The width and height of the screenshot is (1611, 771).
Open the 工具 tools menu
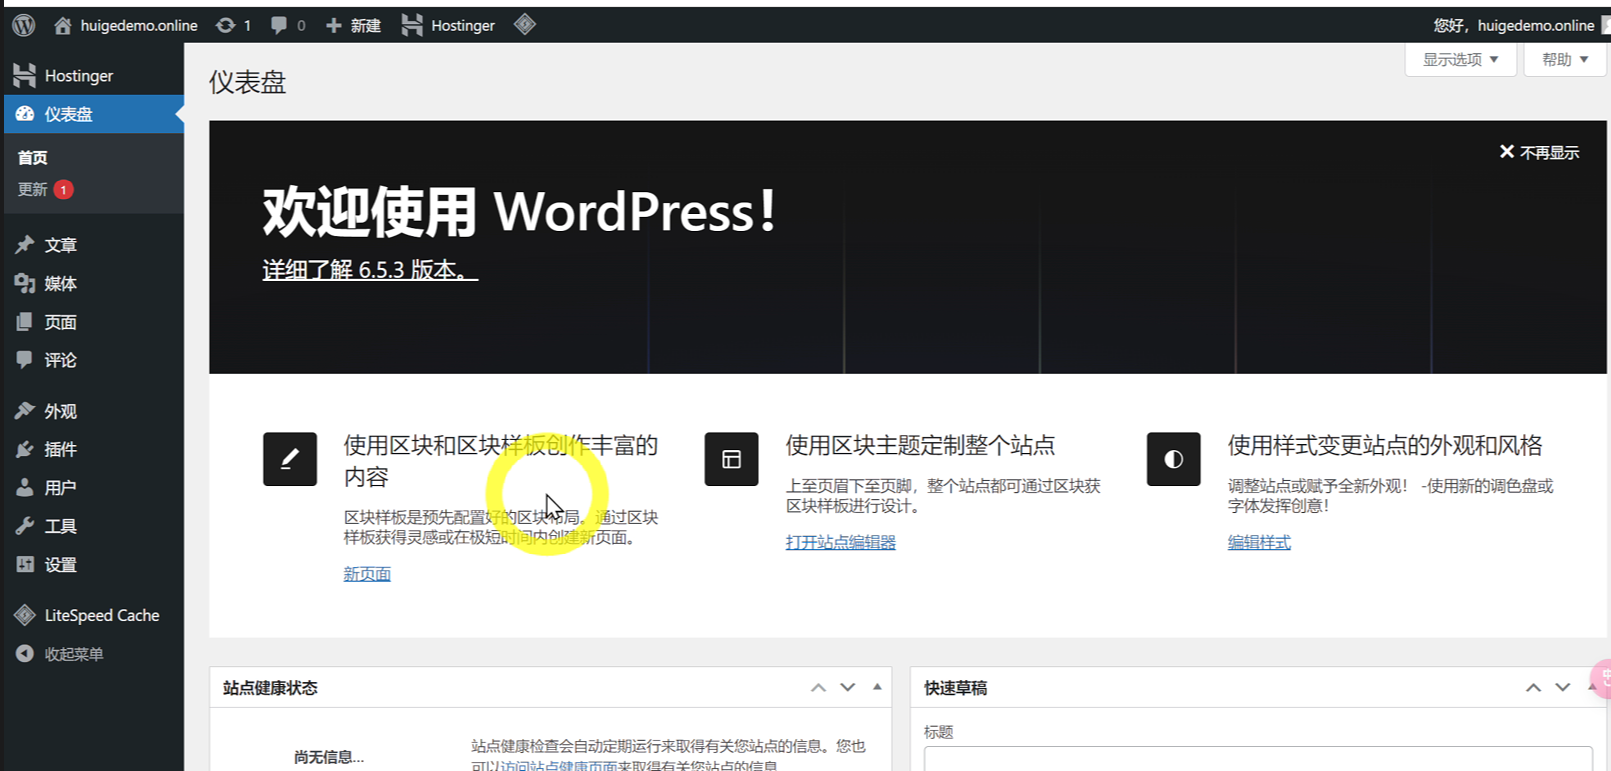93,526
